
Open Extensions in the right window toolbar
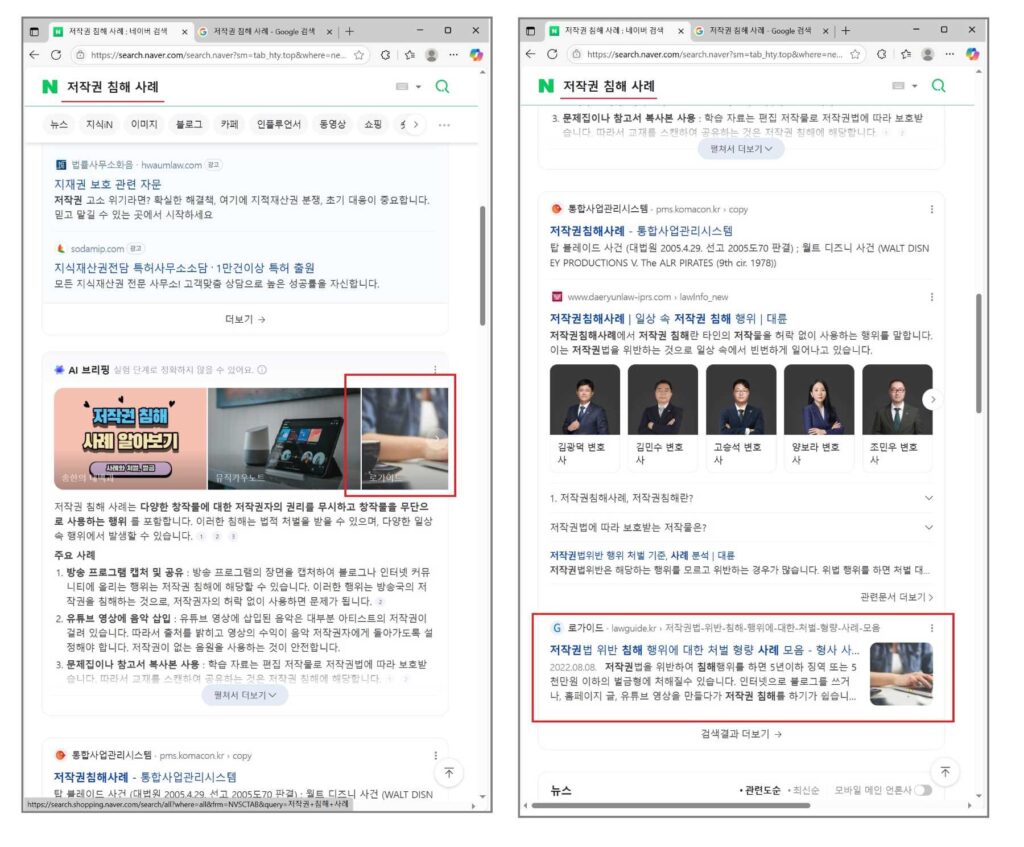[882, 54]
